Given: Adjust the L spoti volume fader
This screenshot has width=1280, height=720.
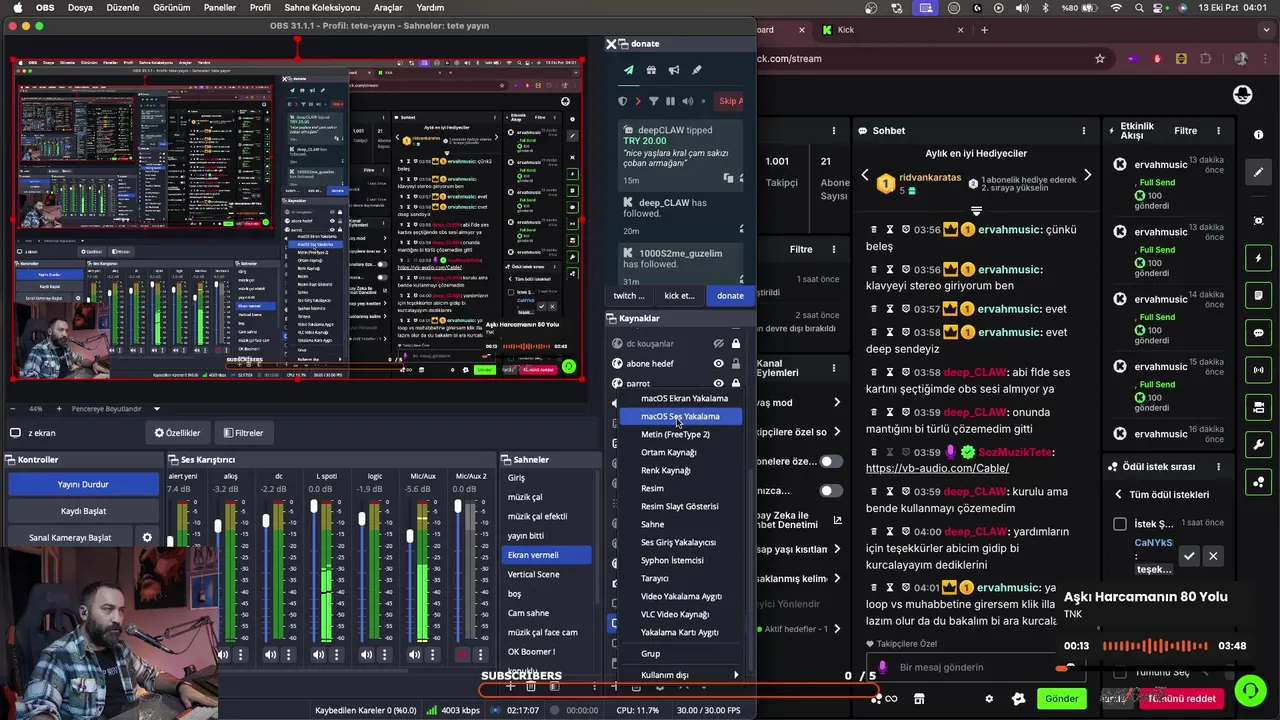Looking at the screenshot, I should pos(314,508).
